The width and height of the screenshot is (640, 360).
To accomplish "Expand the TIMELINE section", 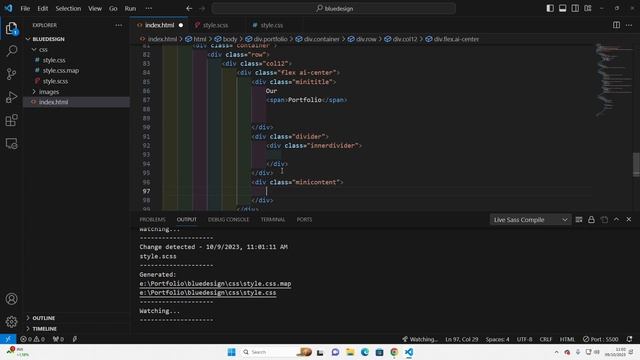I will tap(44, 329).
